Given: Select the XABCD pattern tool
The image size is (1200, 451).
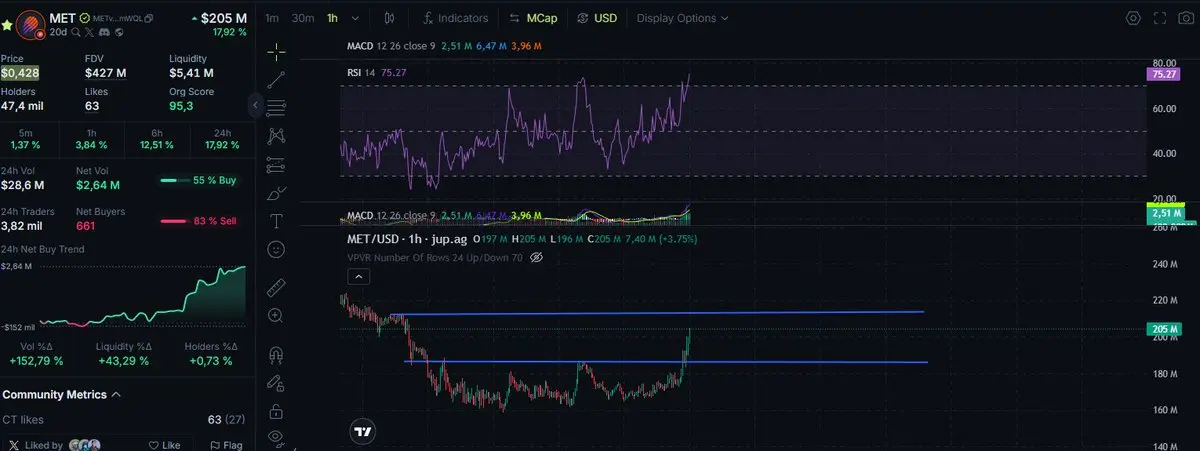Looking at the screenshot, I should (277, 135).
